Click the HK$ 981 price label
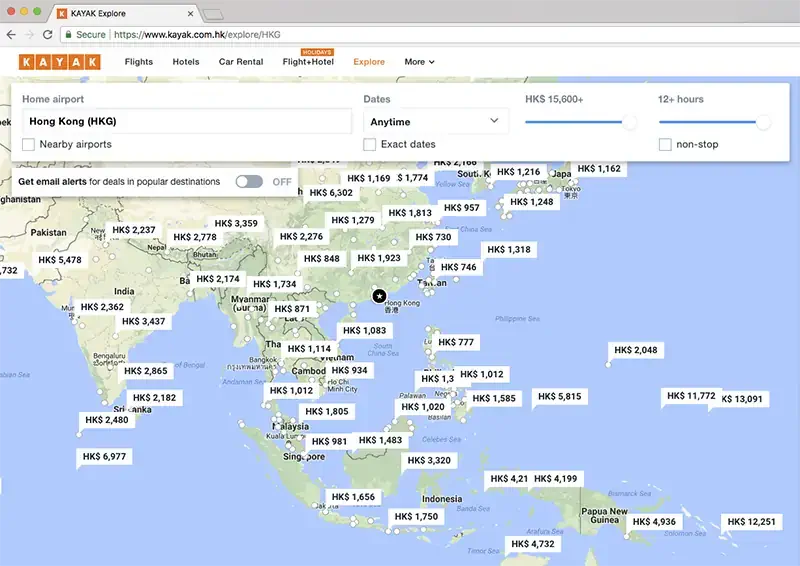This screenshot has height=566, width=800. 329,441
